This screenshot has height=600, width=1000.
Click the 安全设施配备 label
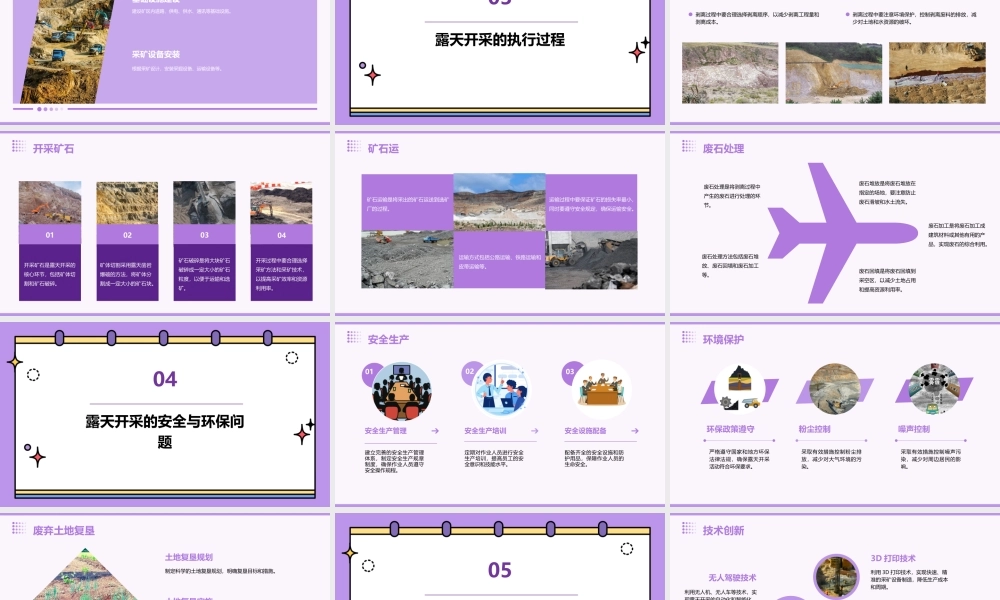(585, 431)
